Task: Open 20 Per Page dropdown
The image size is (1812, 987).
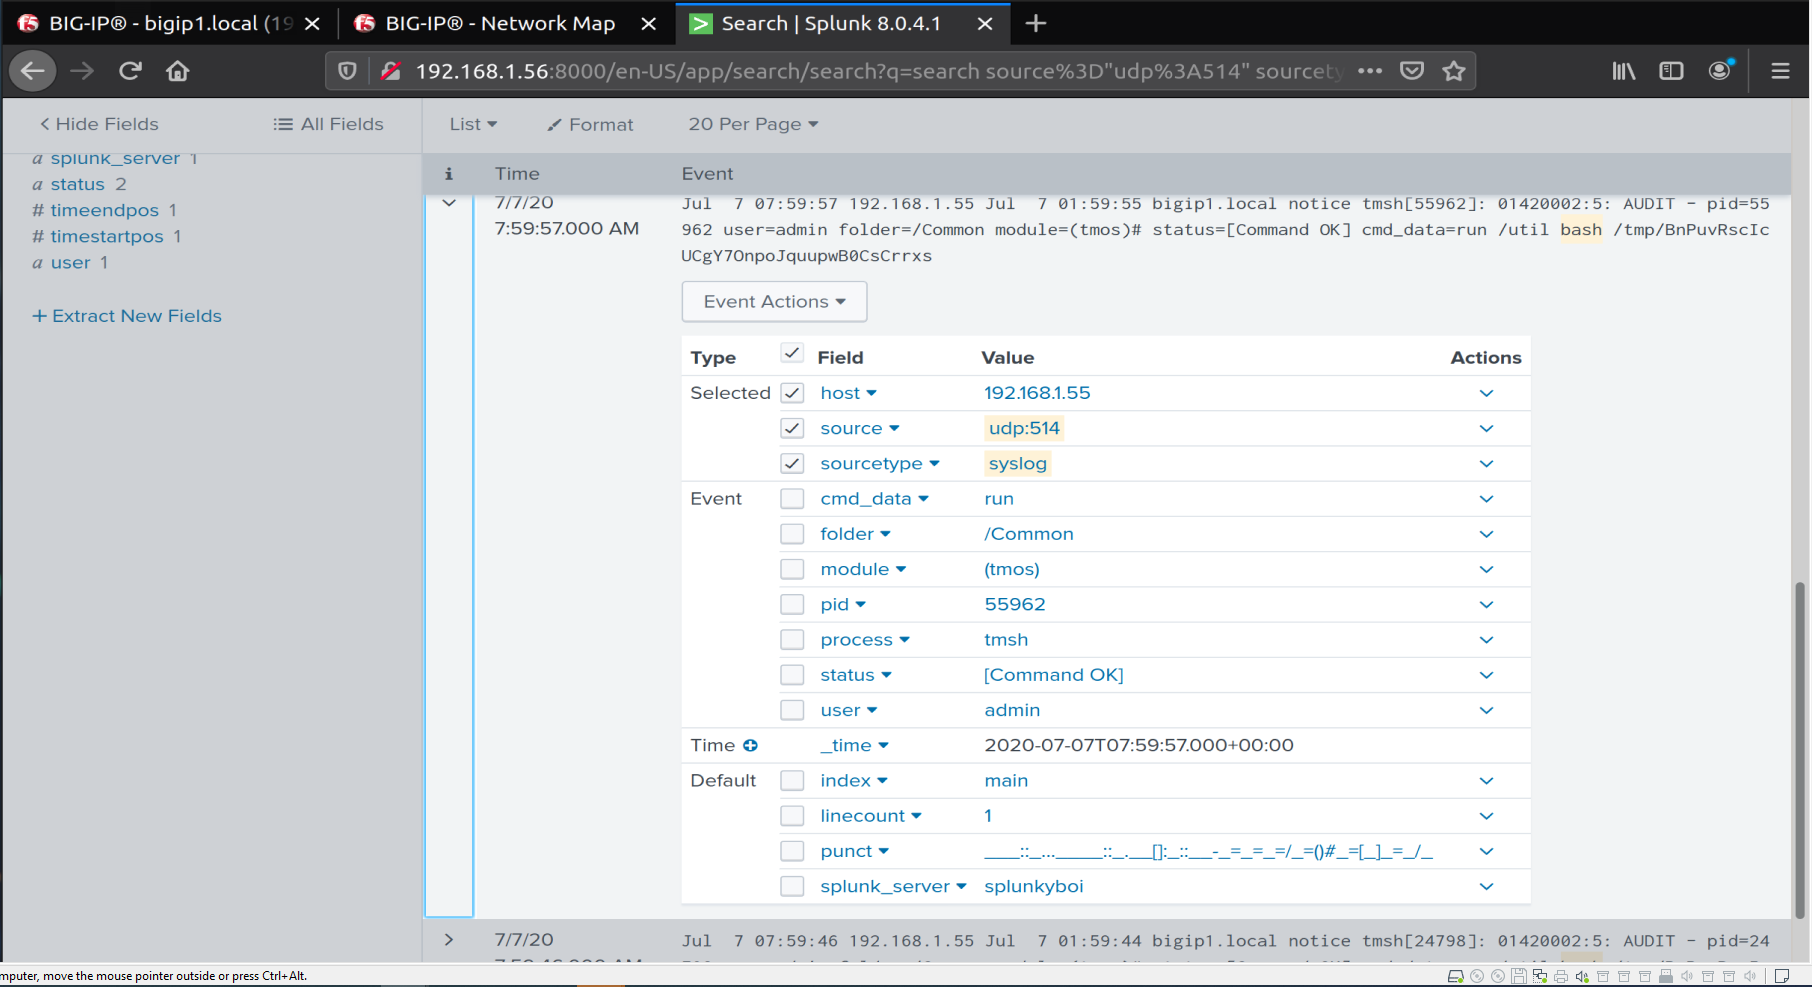Action: pyautogui.click(x=753, y=124)
